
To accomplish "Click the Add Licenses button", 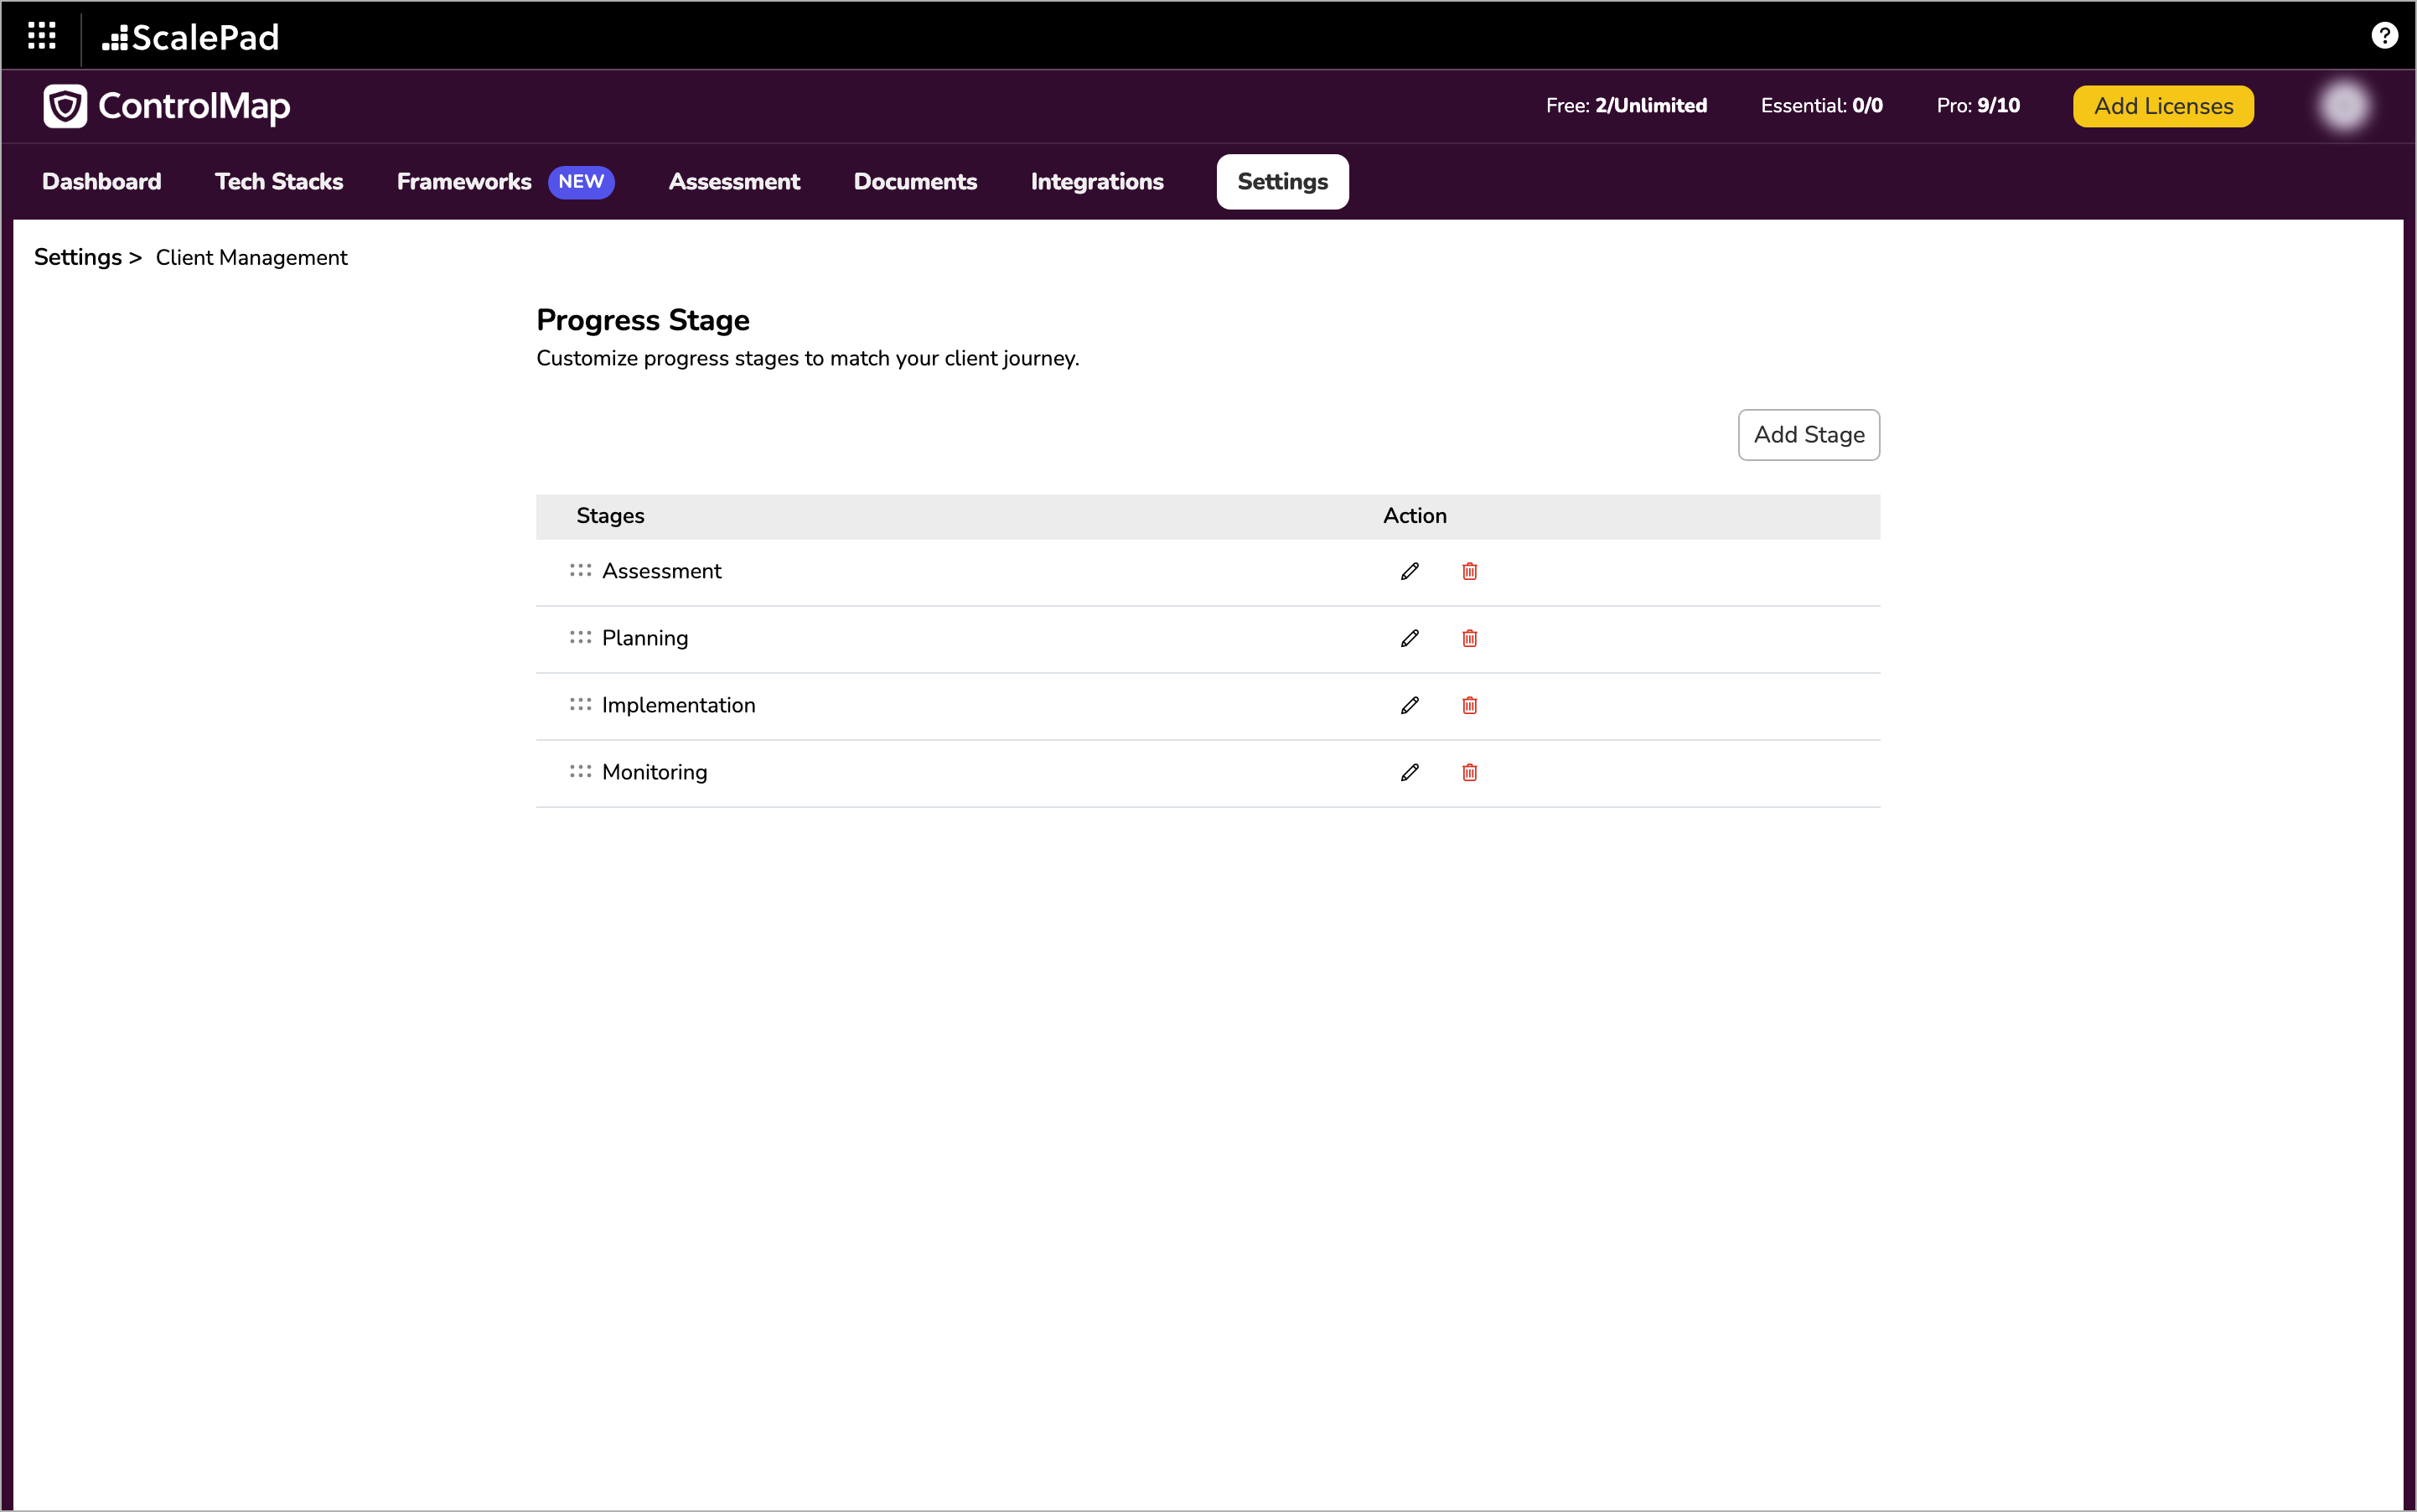I will [2163, 106].
